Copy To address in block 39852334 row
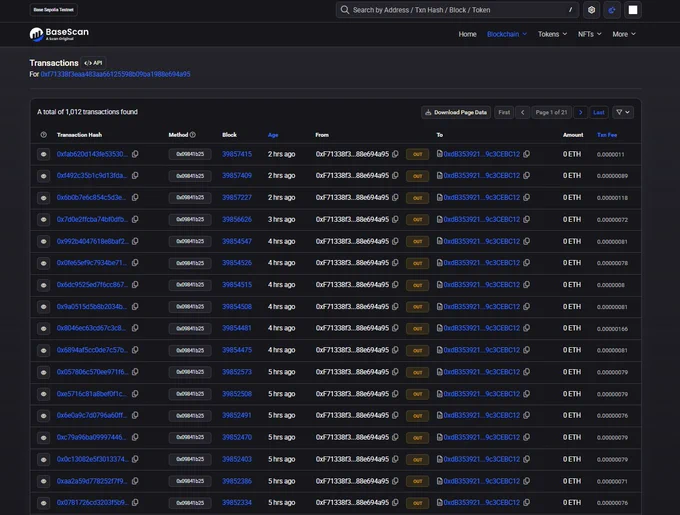The width and height of the screenshot is (680, 515). (526, 502)
